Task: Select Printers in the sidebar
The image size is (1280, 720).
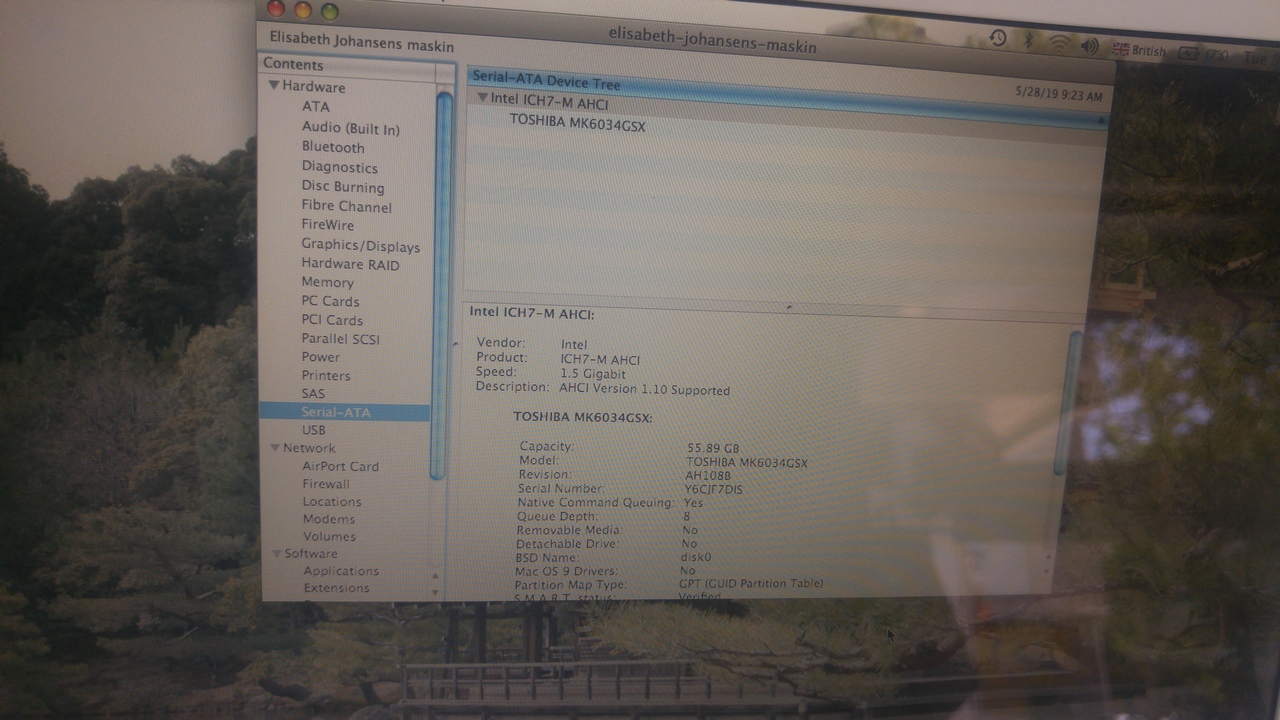Action: point(326,376)
